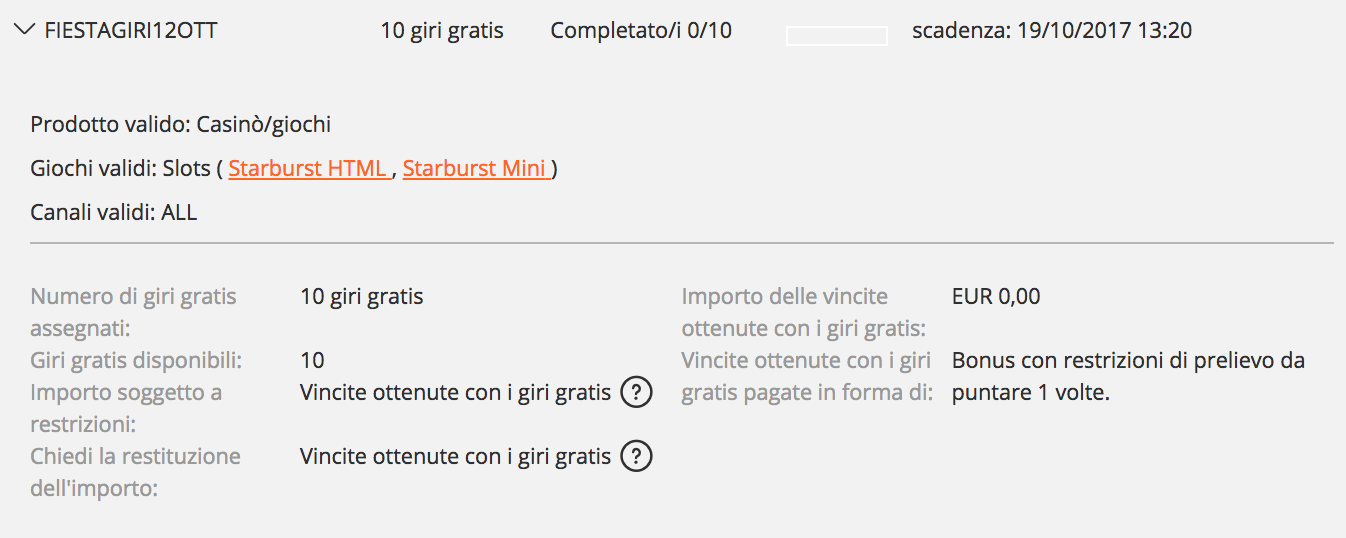
Task: Collapse the FIESTAGIRI12OTT bonus section chevron
Action: click(24, 31)
